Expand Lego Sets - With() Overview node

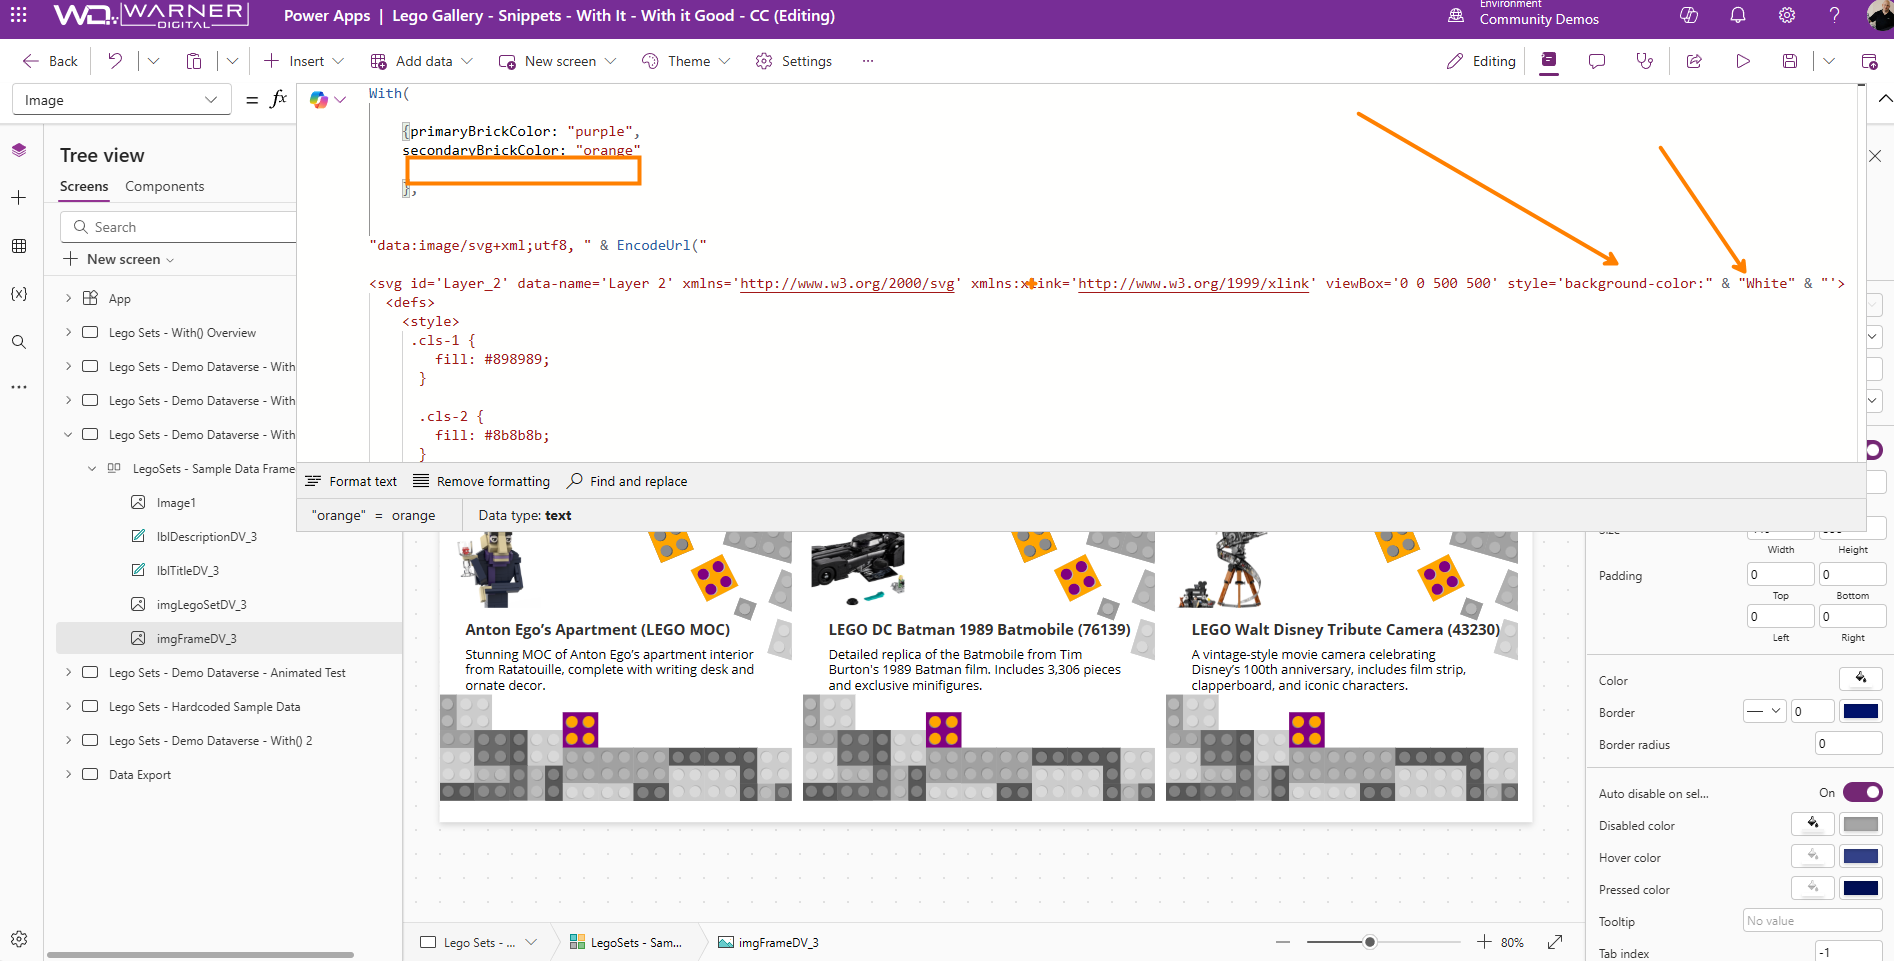(68, 332)
